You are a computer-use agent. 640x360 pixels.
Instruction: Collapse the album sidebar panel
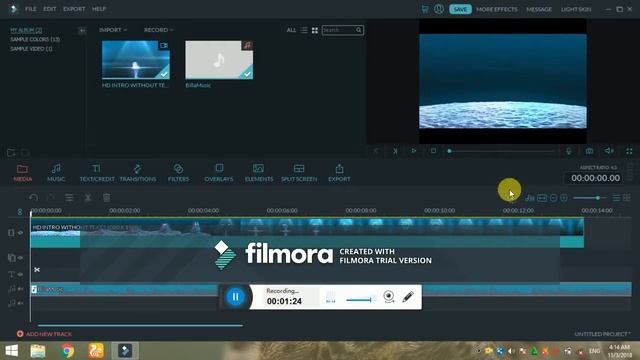(82, 31)
